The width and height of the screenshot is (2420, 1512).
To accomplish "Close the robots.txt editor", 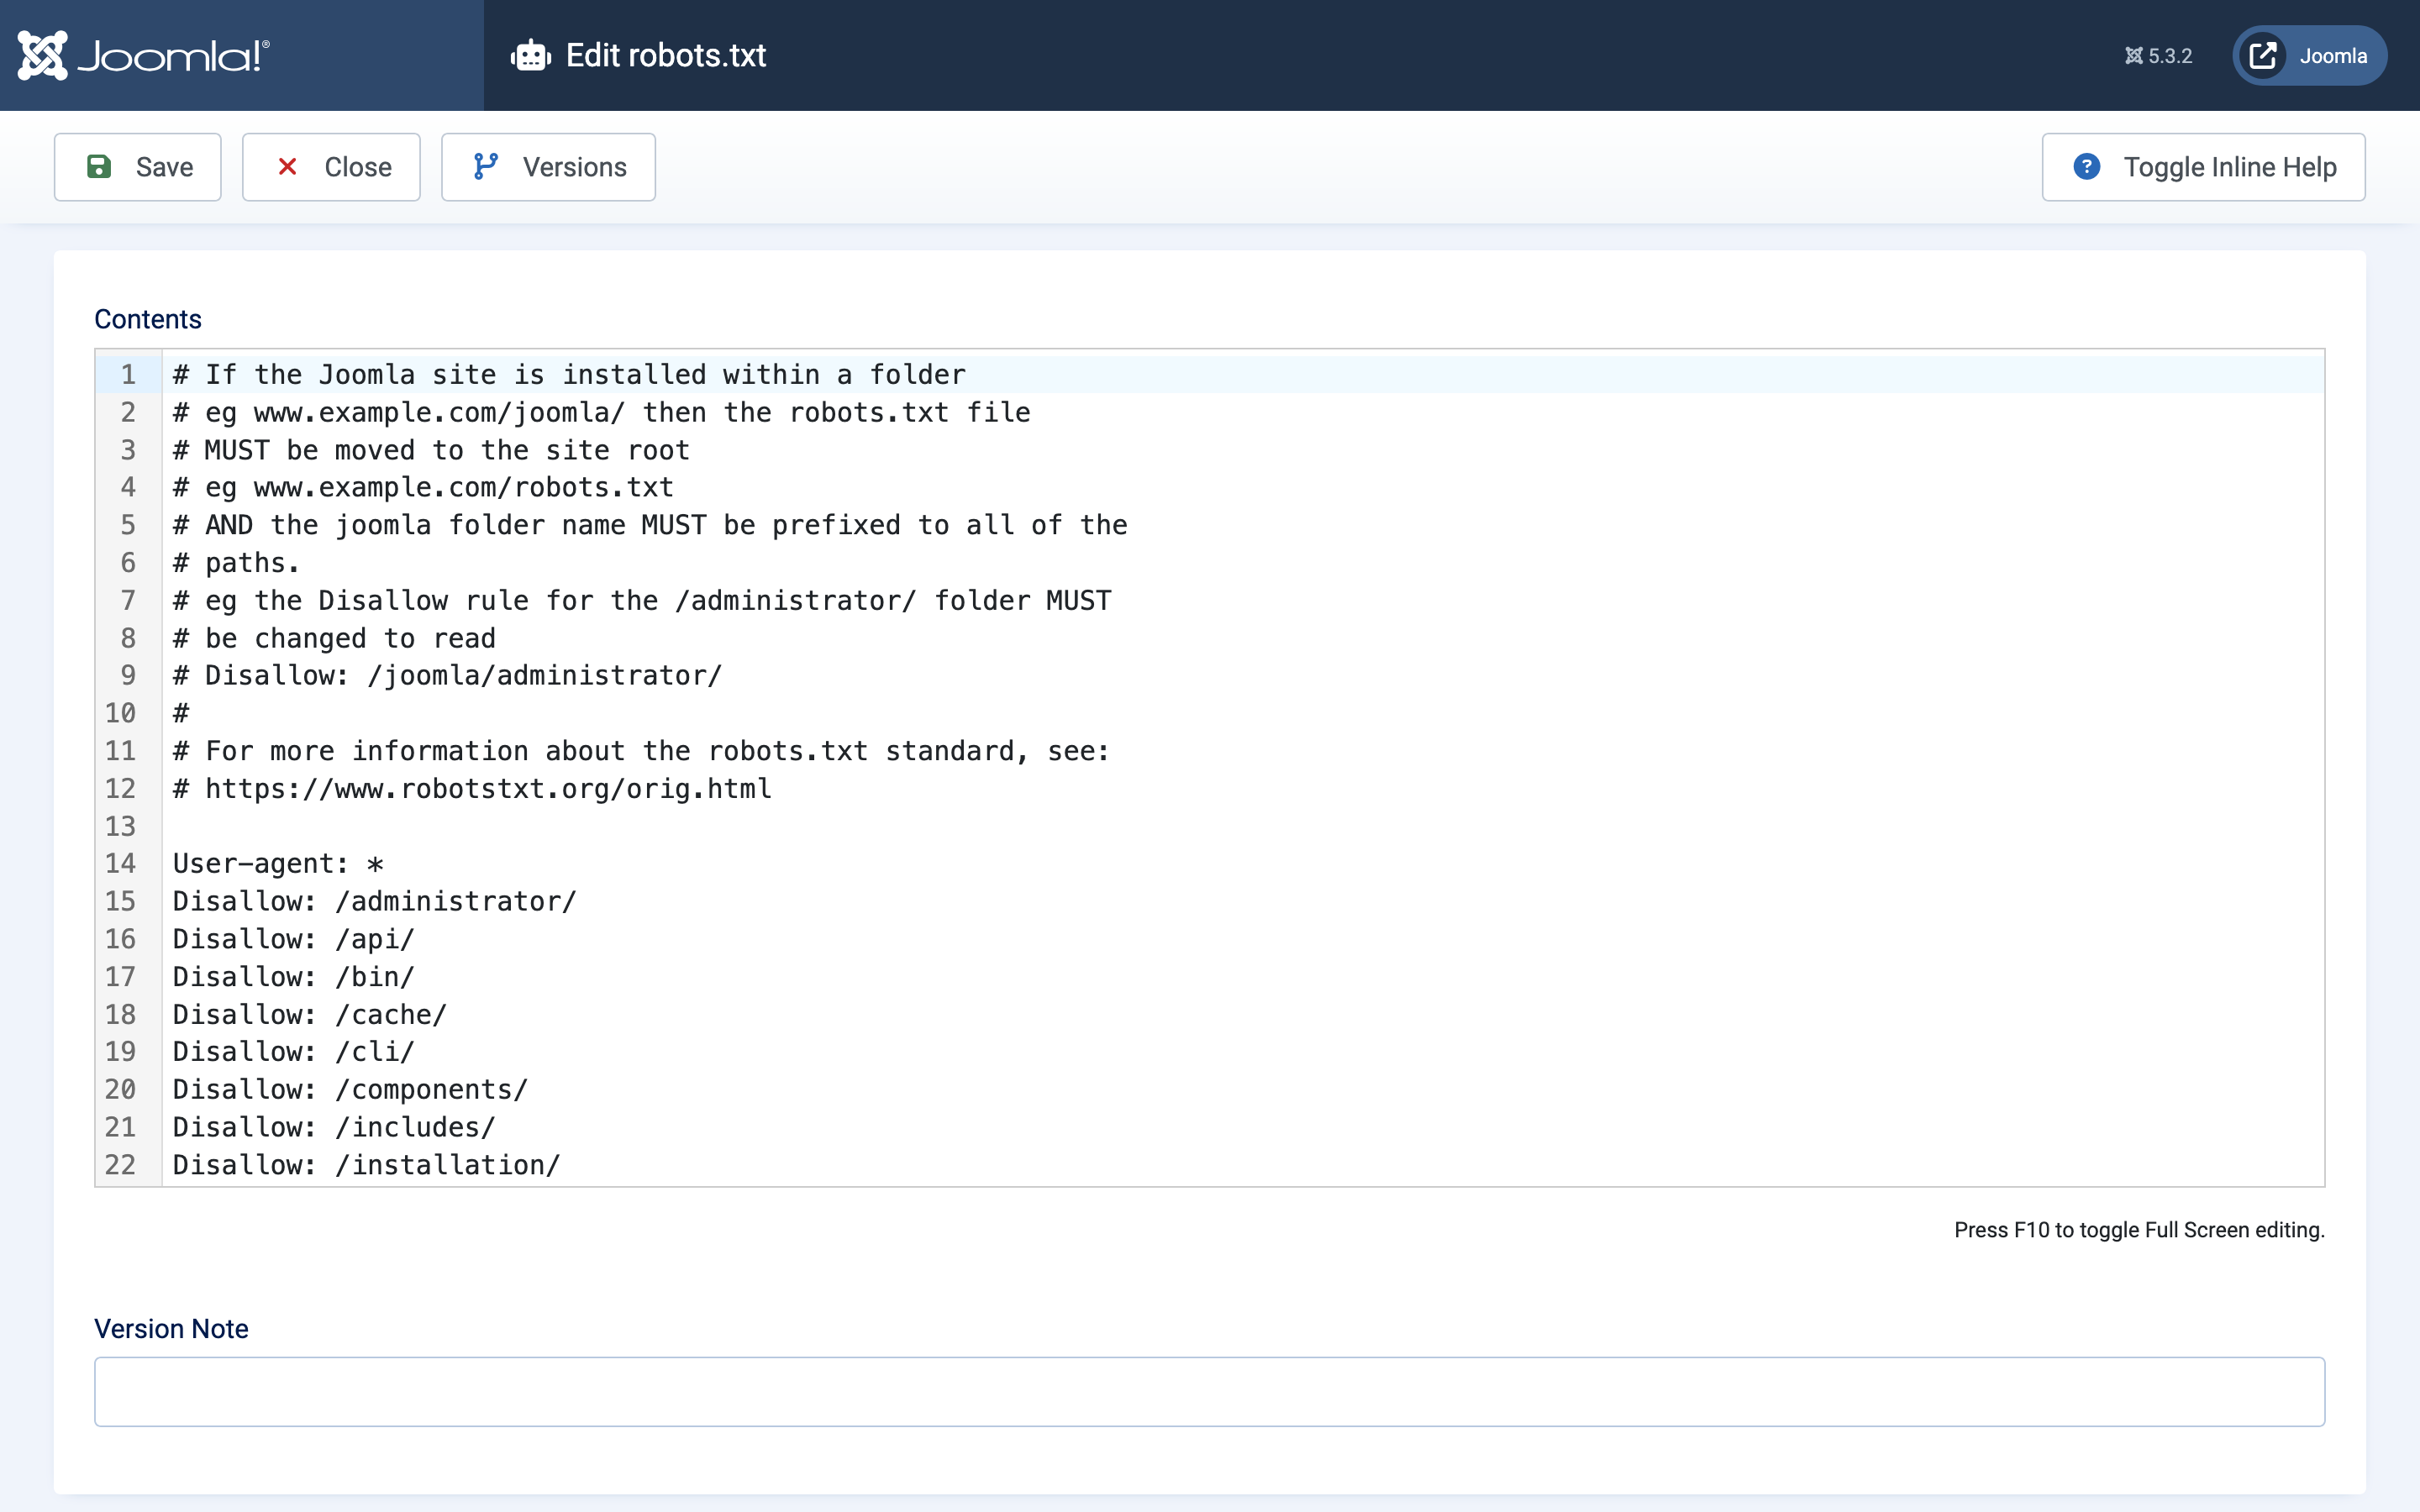I will 331,167.
